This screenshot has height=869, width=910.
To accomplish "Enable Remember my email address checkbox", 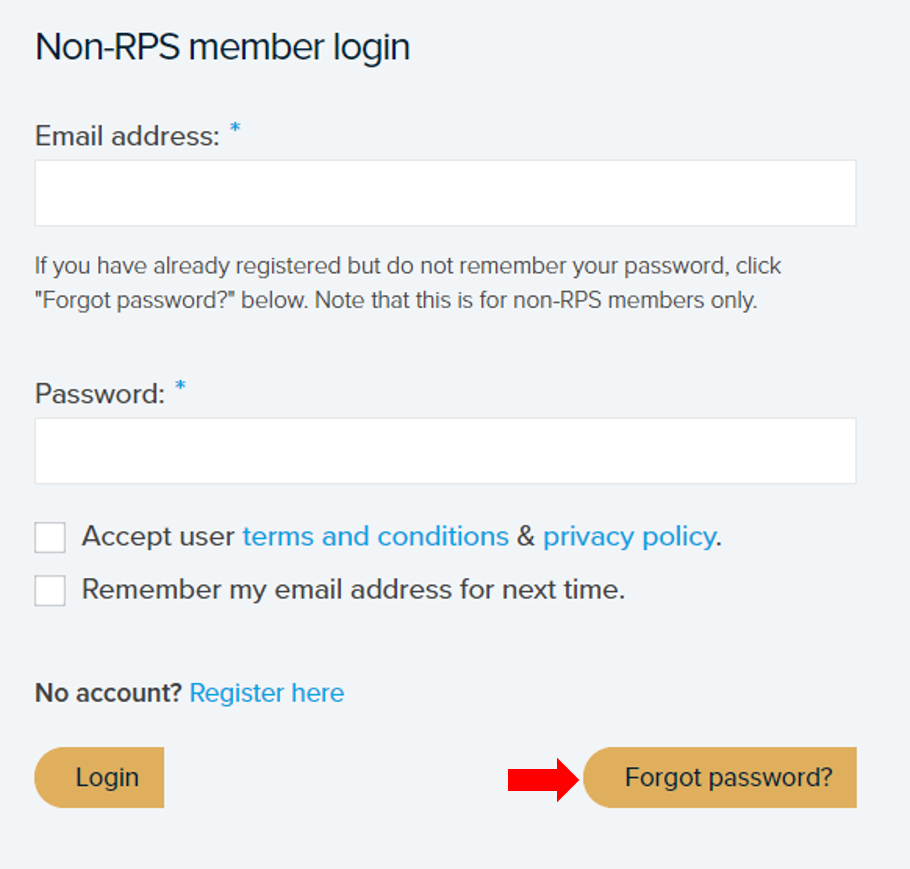I will (x=50, y=590).
